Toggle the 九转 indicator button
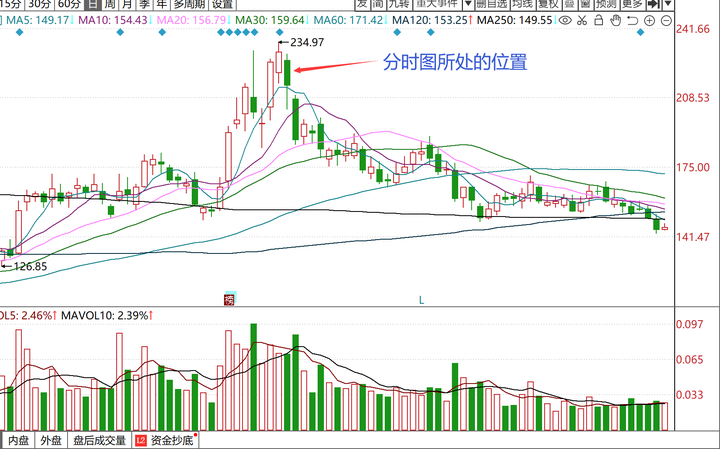Screen dimensions: 720x449 (399, 4)
